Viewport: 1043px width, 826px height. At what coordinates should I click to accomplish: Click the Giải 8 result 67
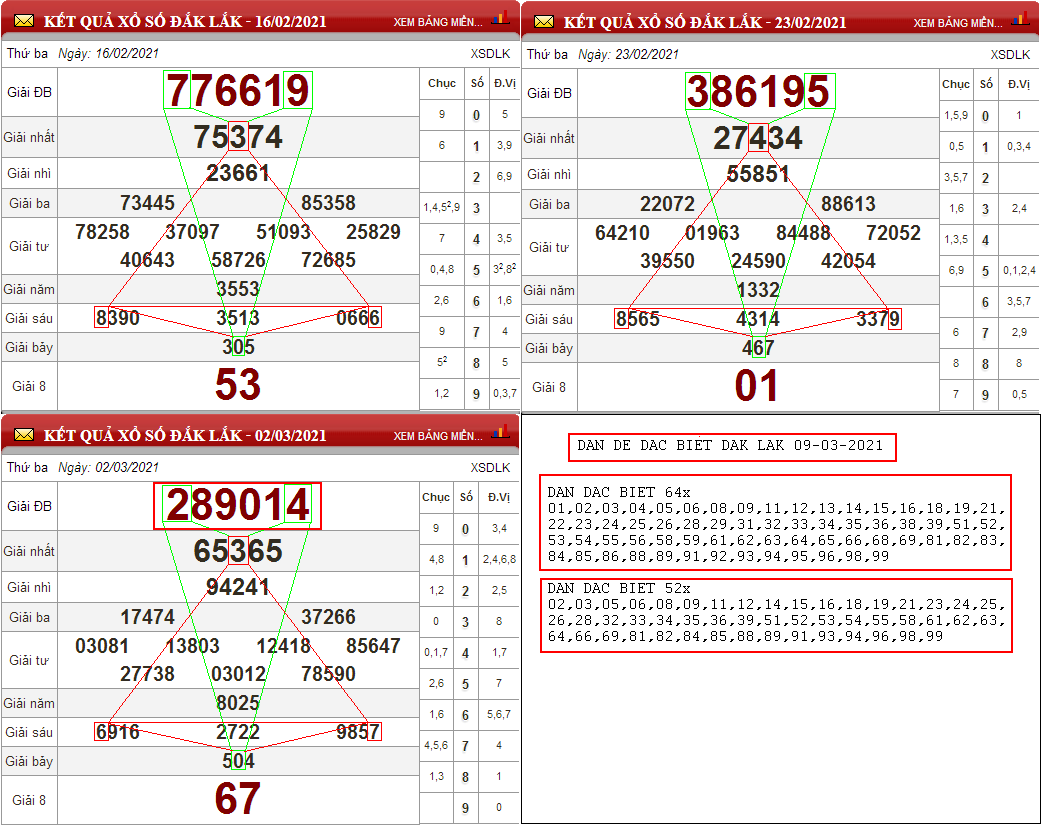[x=238, y=799]
